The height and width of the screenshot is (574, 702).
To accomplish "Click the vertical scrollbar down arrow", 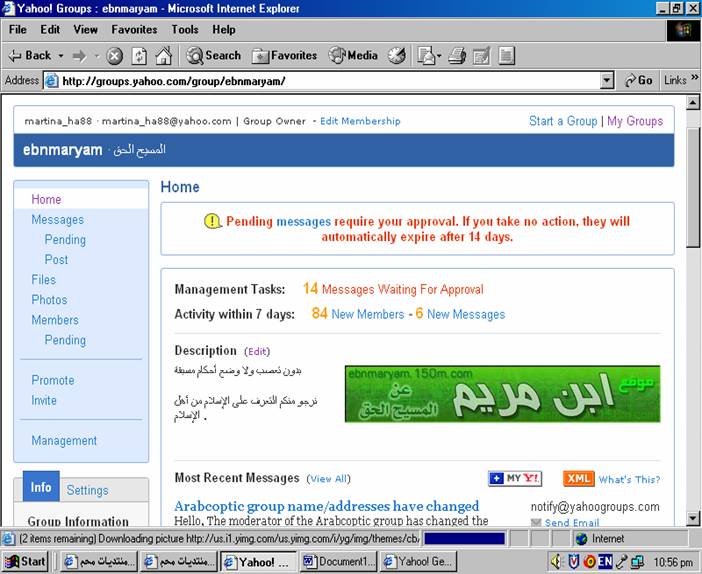I will pyautogui.click(x=693, y=518).
